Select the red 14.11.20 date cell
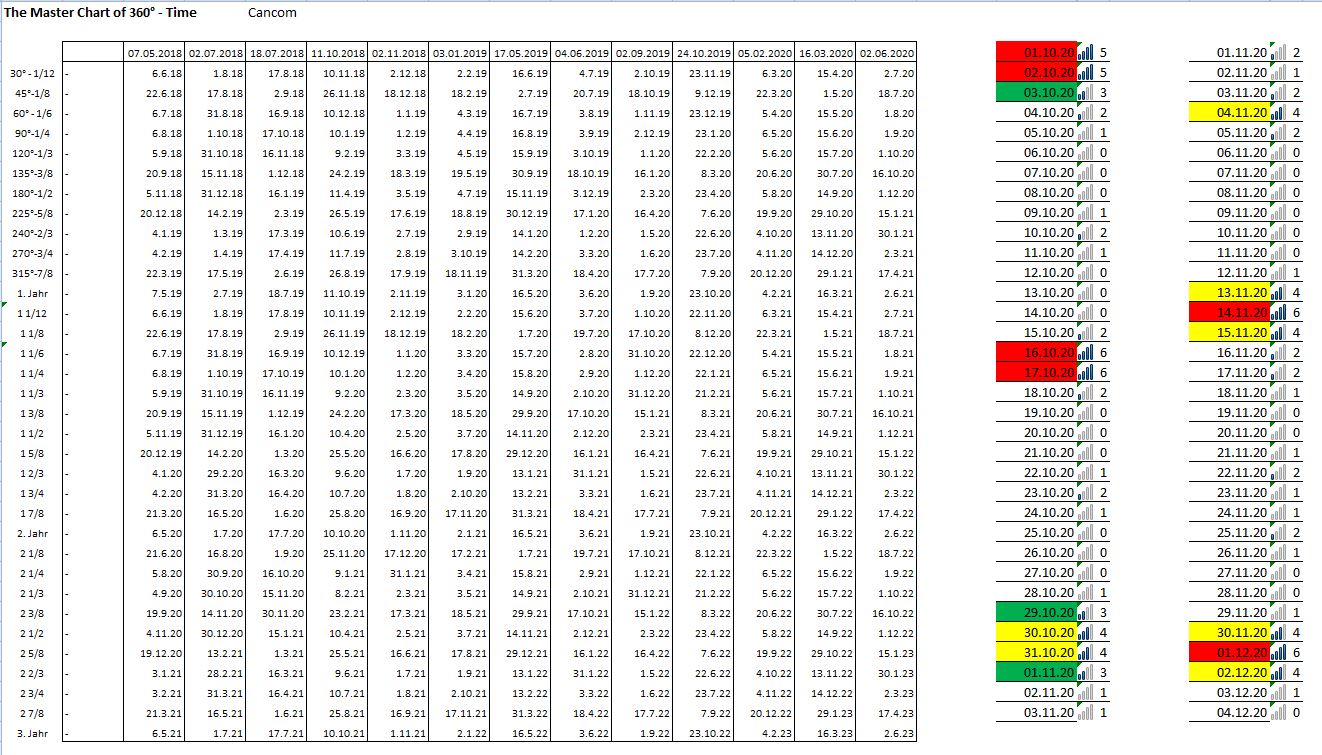 click(x=1230, y=313)
